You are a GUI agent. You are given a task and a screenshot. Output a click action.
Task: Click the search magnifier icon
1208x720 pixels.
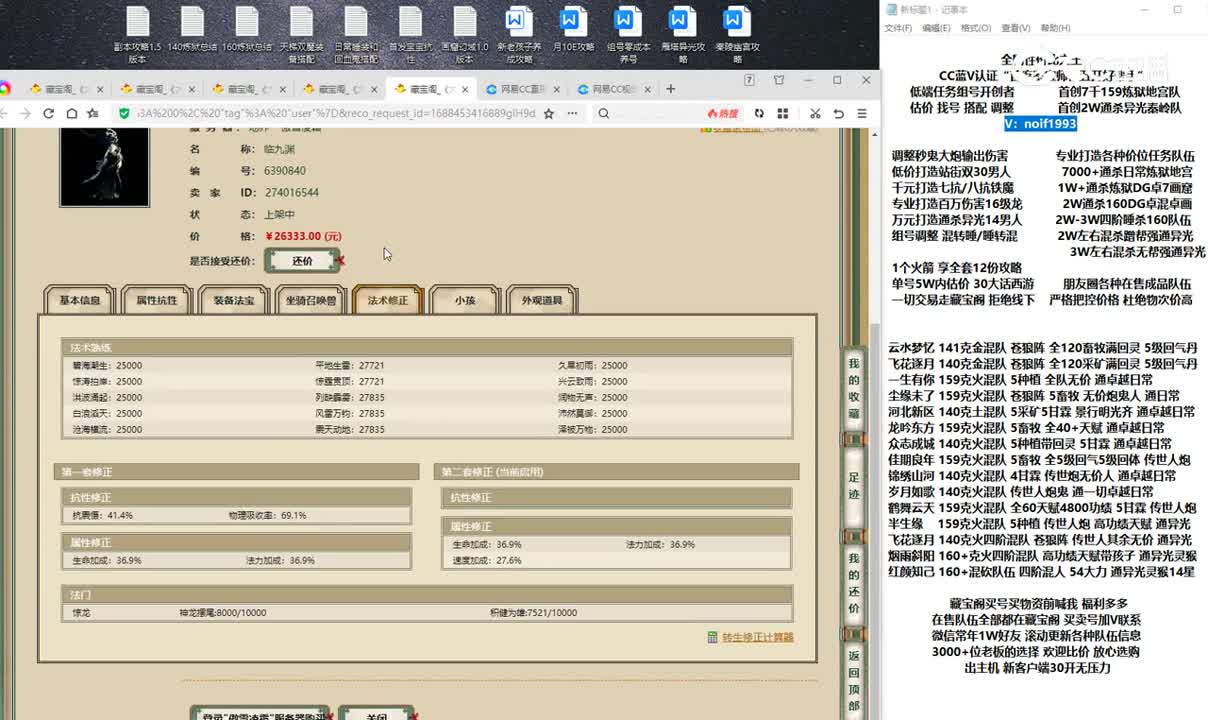[604, 114]
